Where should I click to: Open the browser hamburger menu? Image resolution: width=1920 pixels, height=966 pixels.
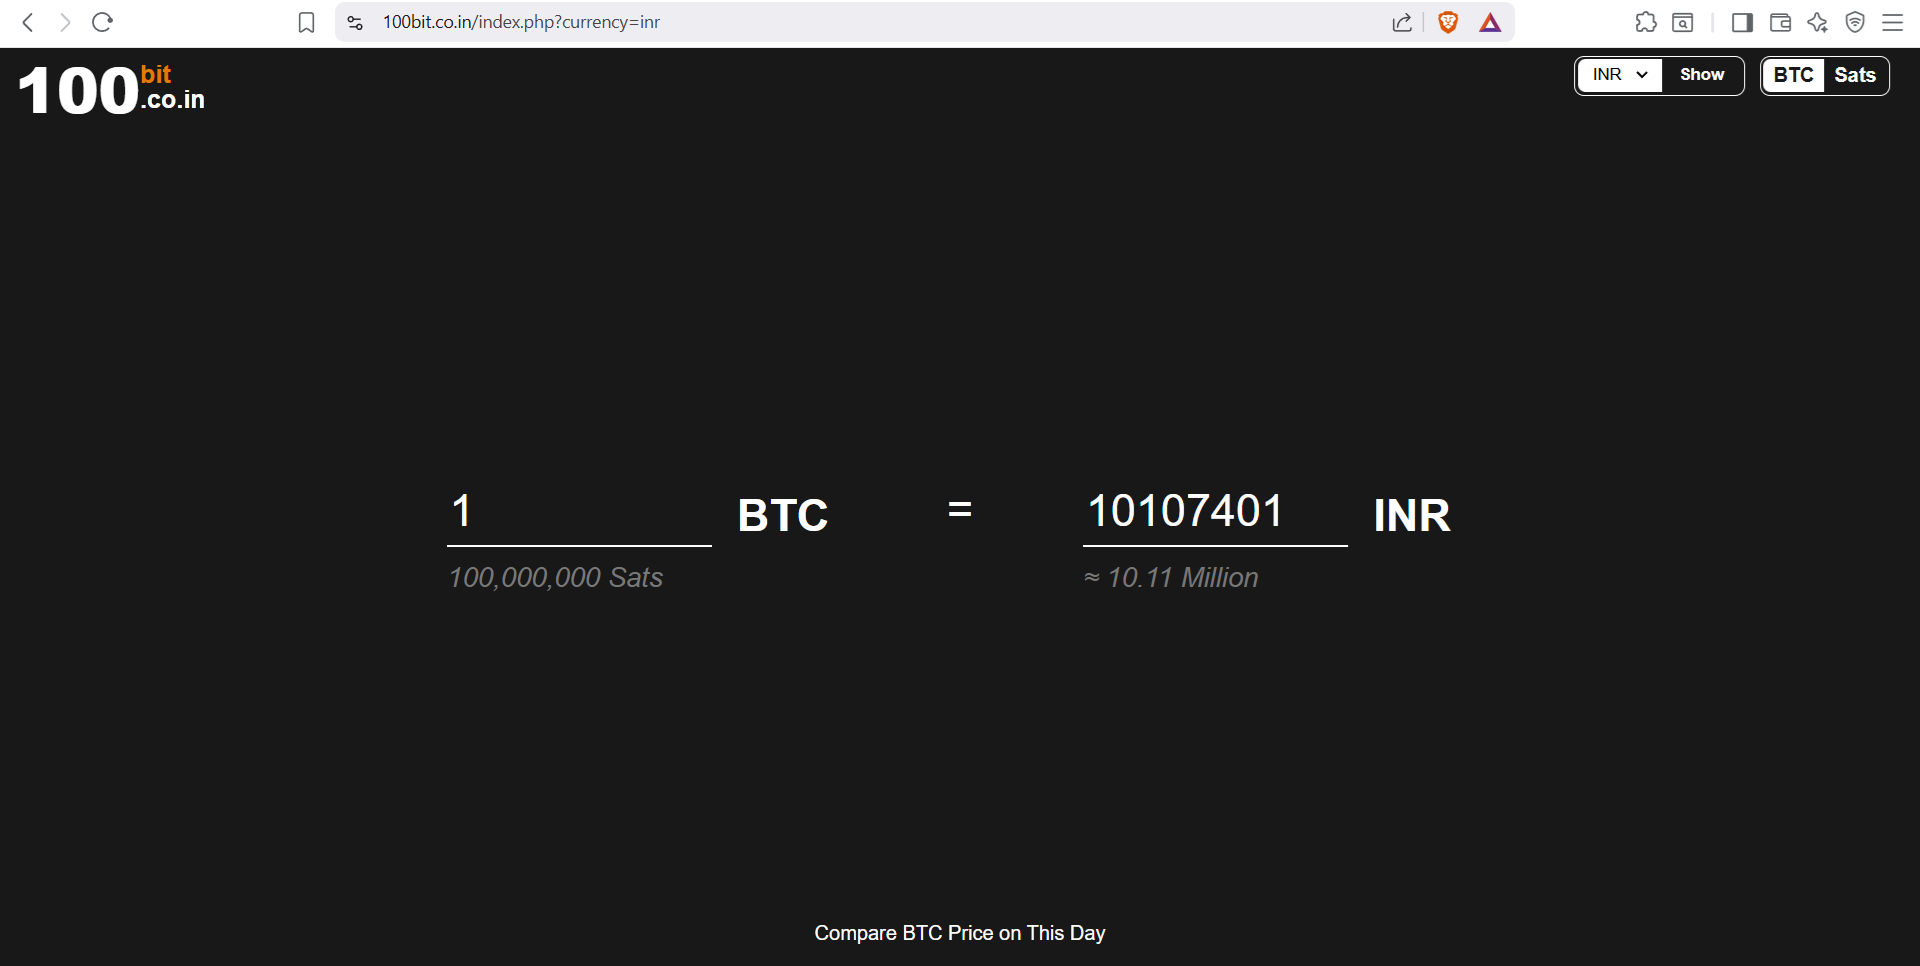(1892, 22)
